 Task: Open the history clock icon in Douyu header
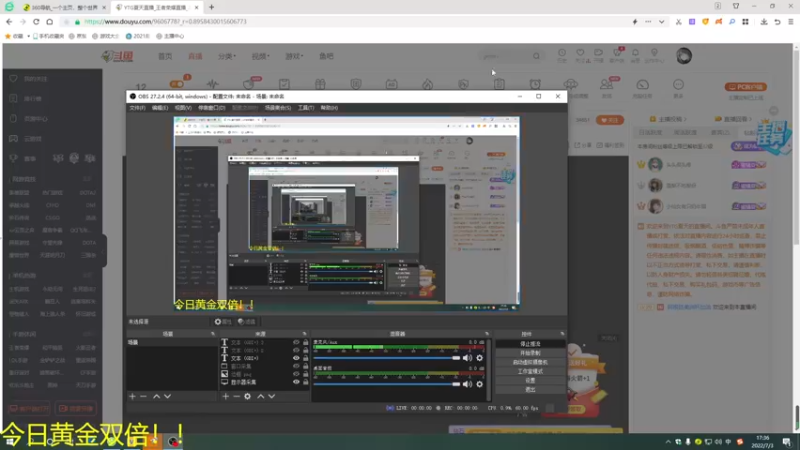[x=562, y=53]
